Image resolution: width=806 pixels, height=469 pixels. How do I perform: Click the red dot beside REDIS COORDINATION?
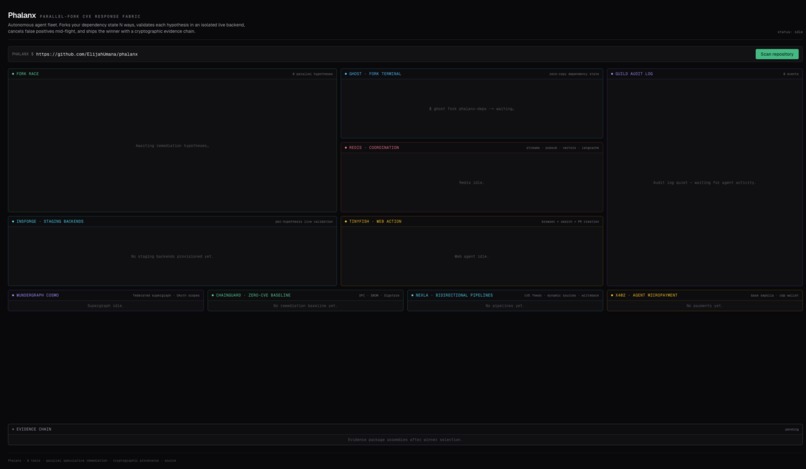(x=345, y=148)
